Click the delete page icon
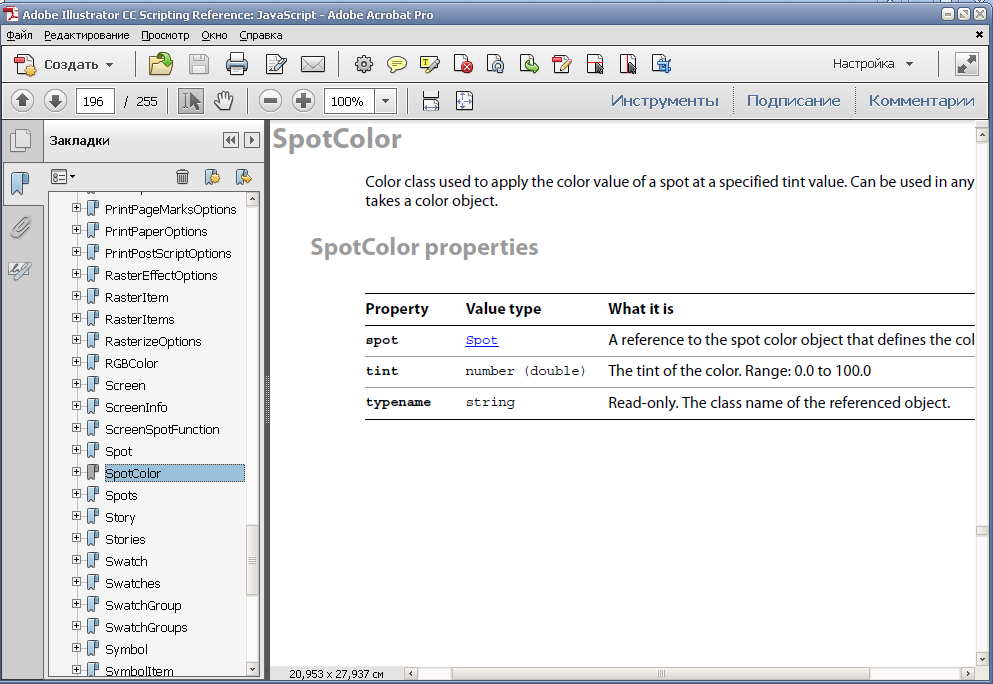This screenshot has width=993, height=684. (x=464, y=64)
